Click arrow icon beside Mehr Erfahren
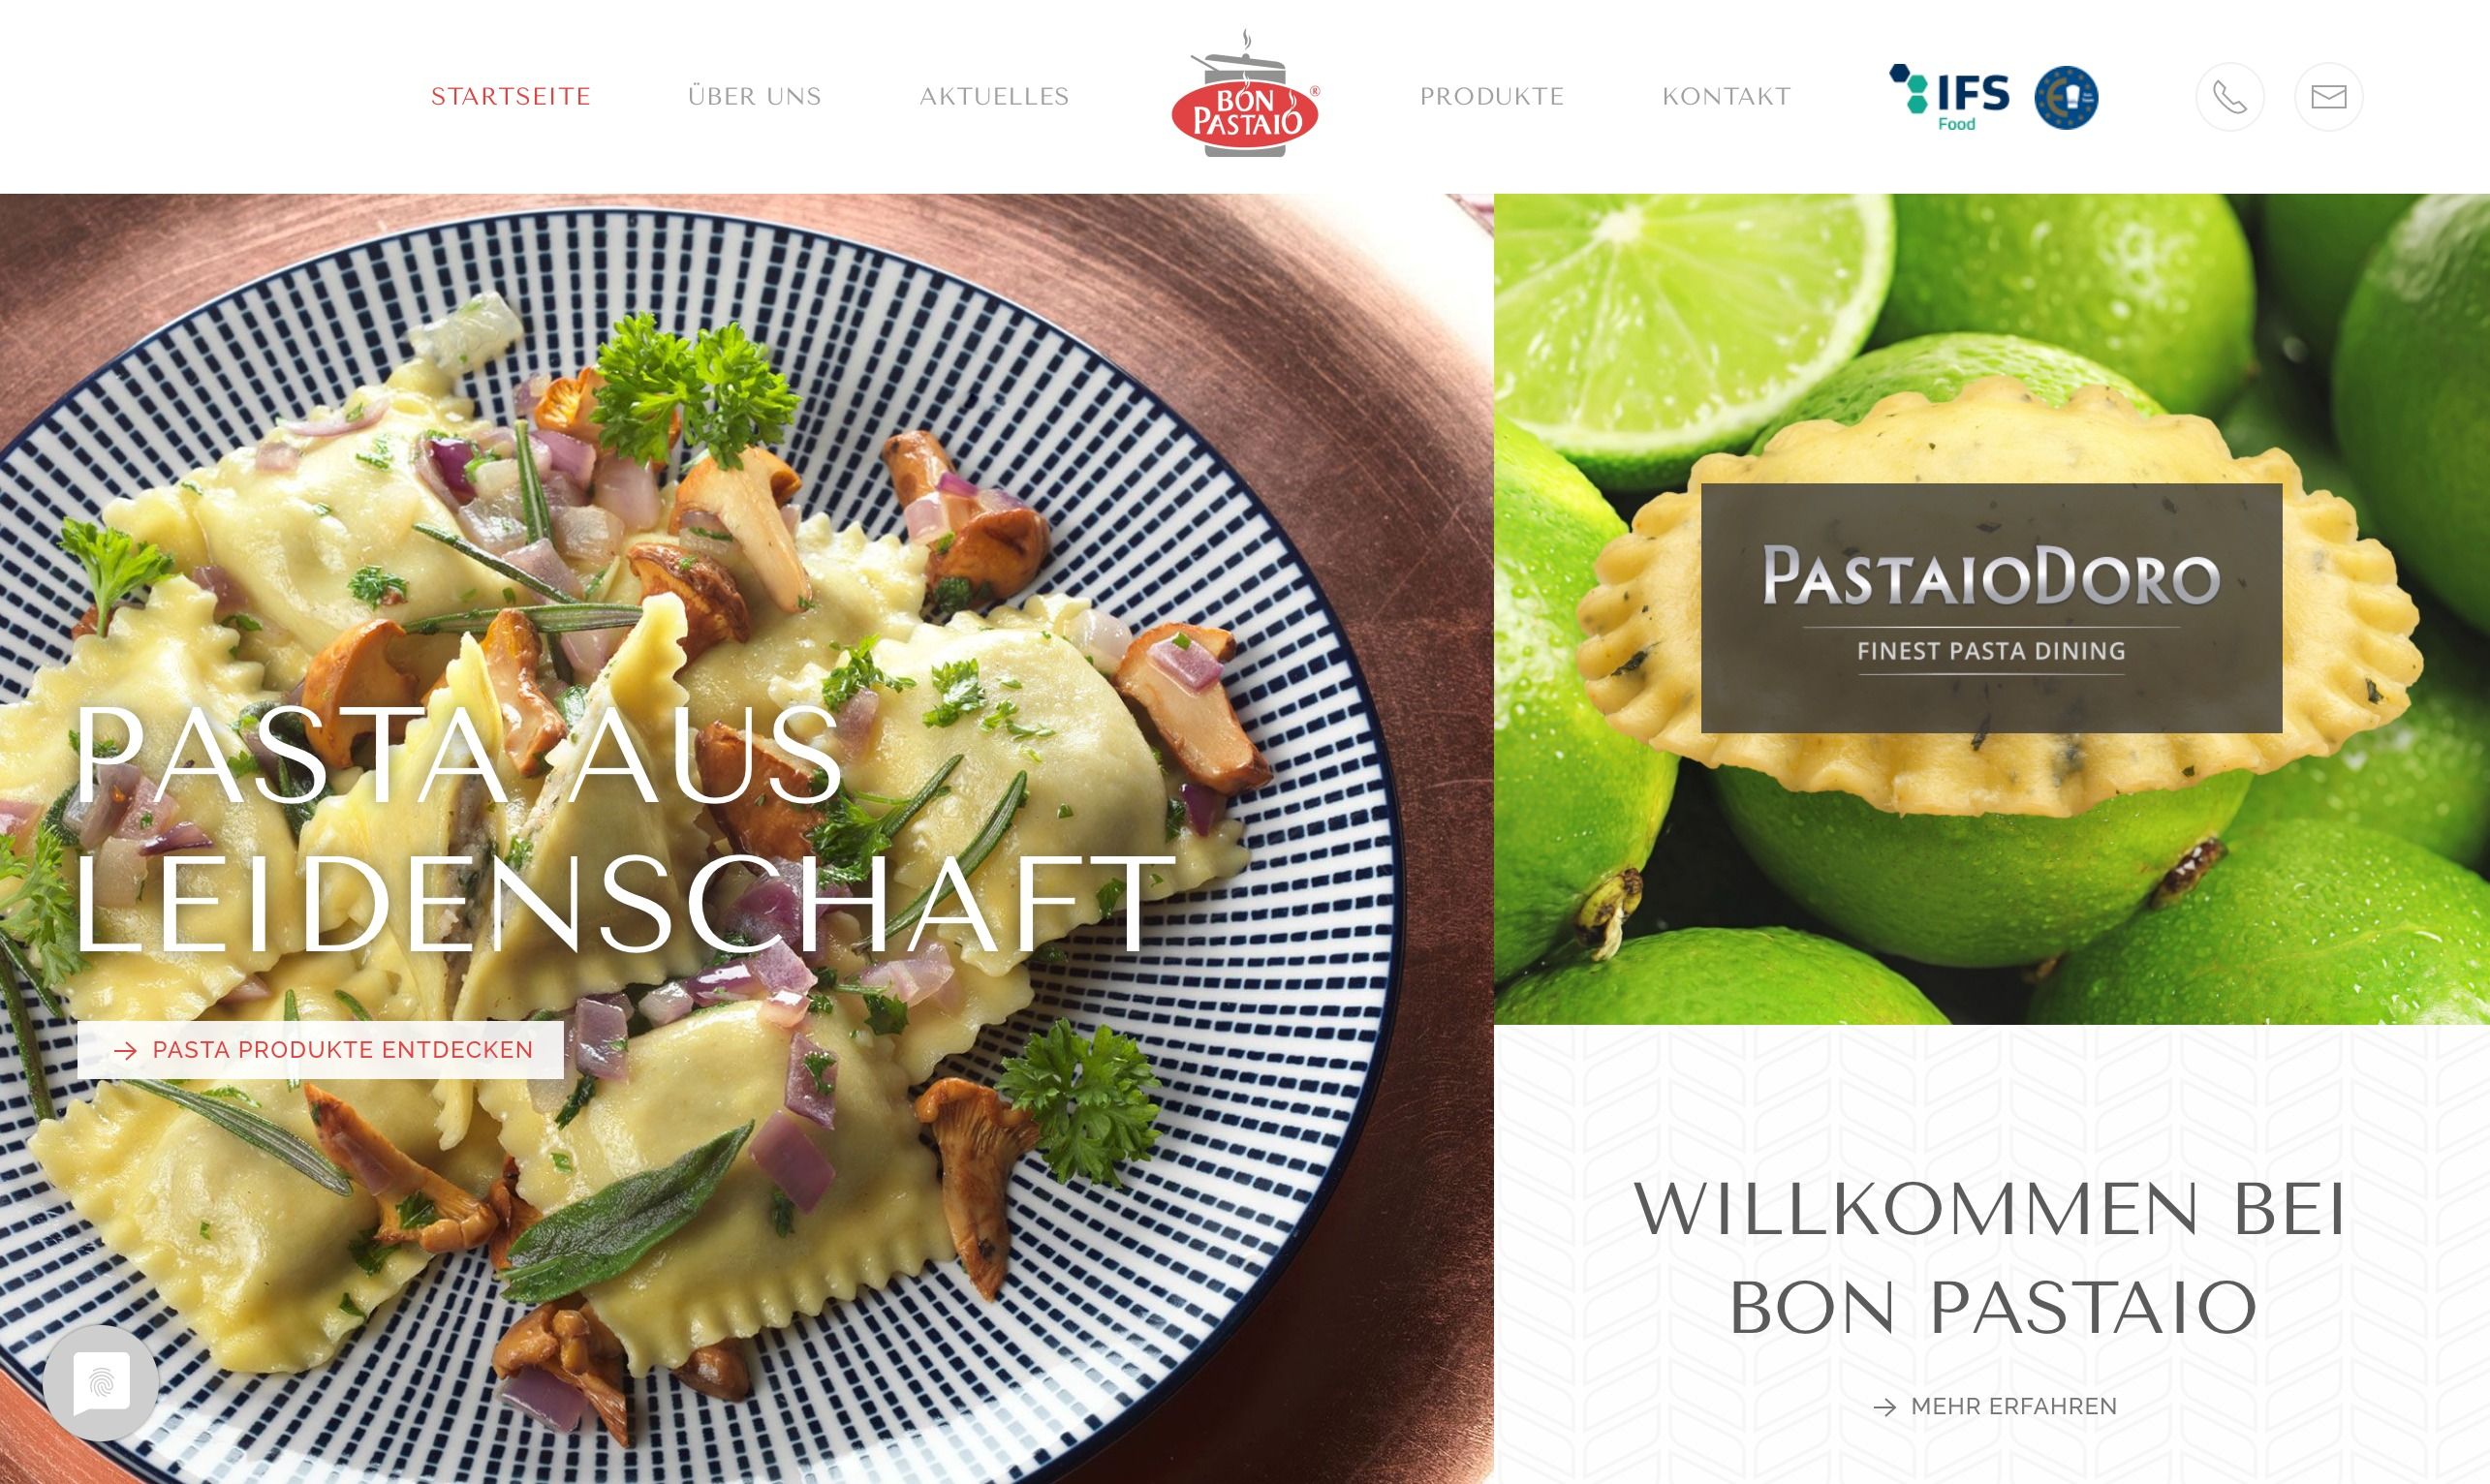 [1885, 1408]
